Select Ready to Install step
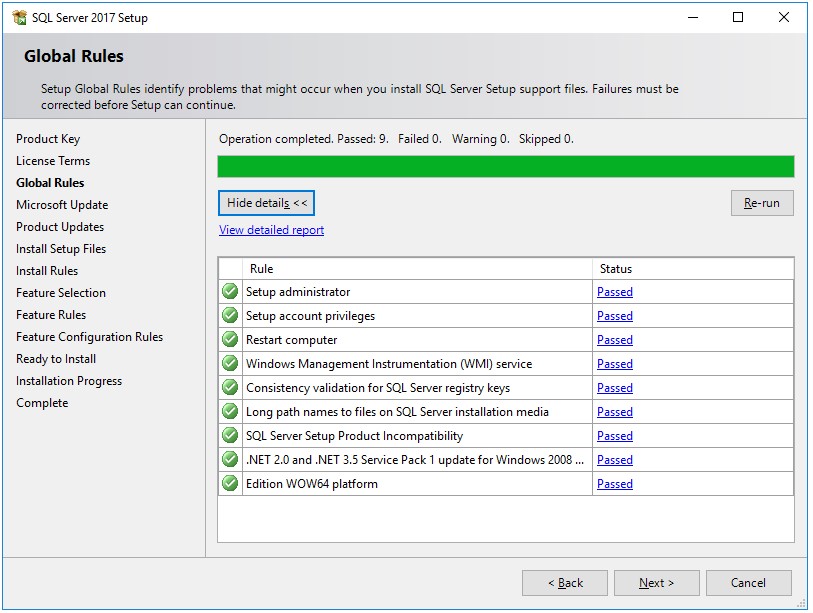Viewport: 813px width, 613px height. click(x=55, y=359)
